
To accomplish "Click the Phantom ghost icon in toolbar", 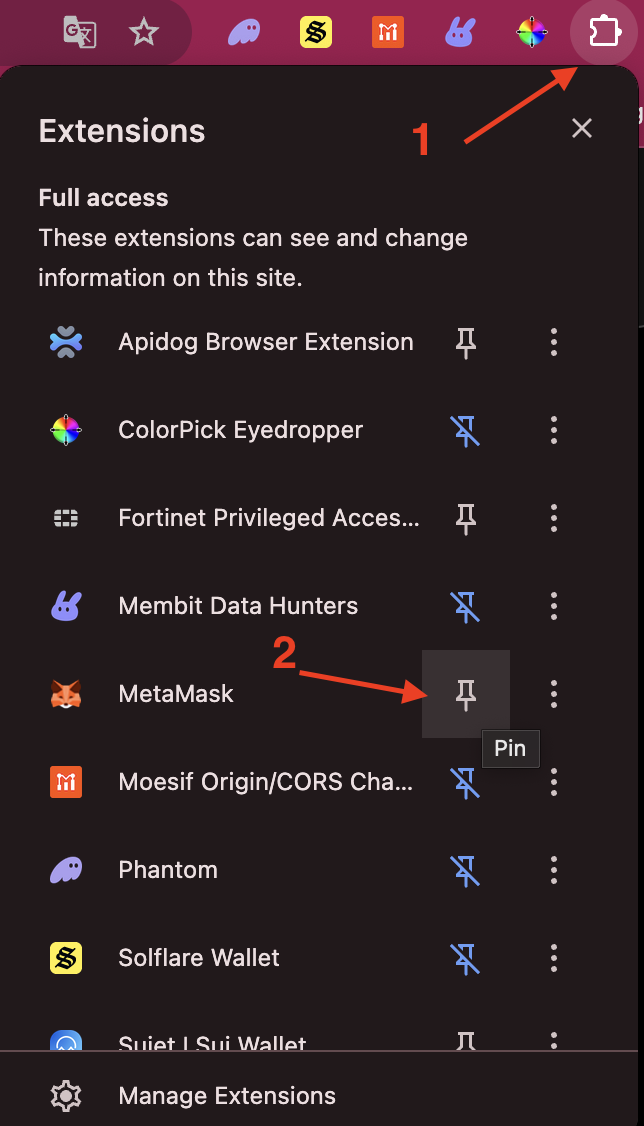I will tap(245, 33).
